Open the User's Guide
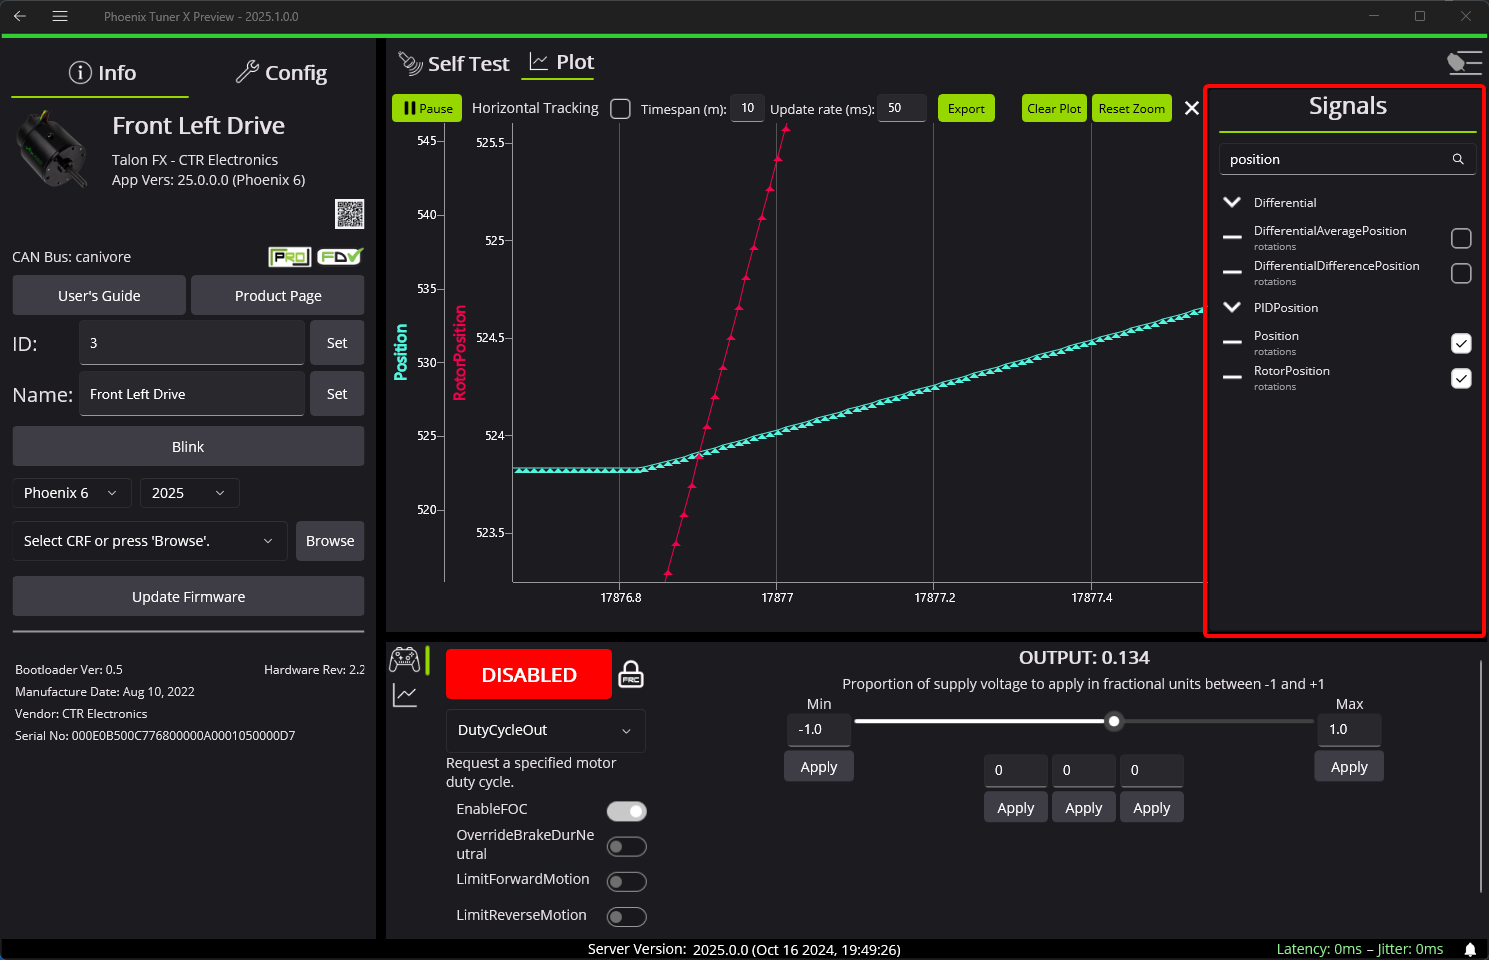 click(x=99, y=295)
